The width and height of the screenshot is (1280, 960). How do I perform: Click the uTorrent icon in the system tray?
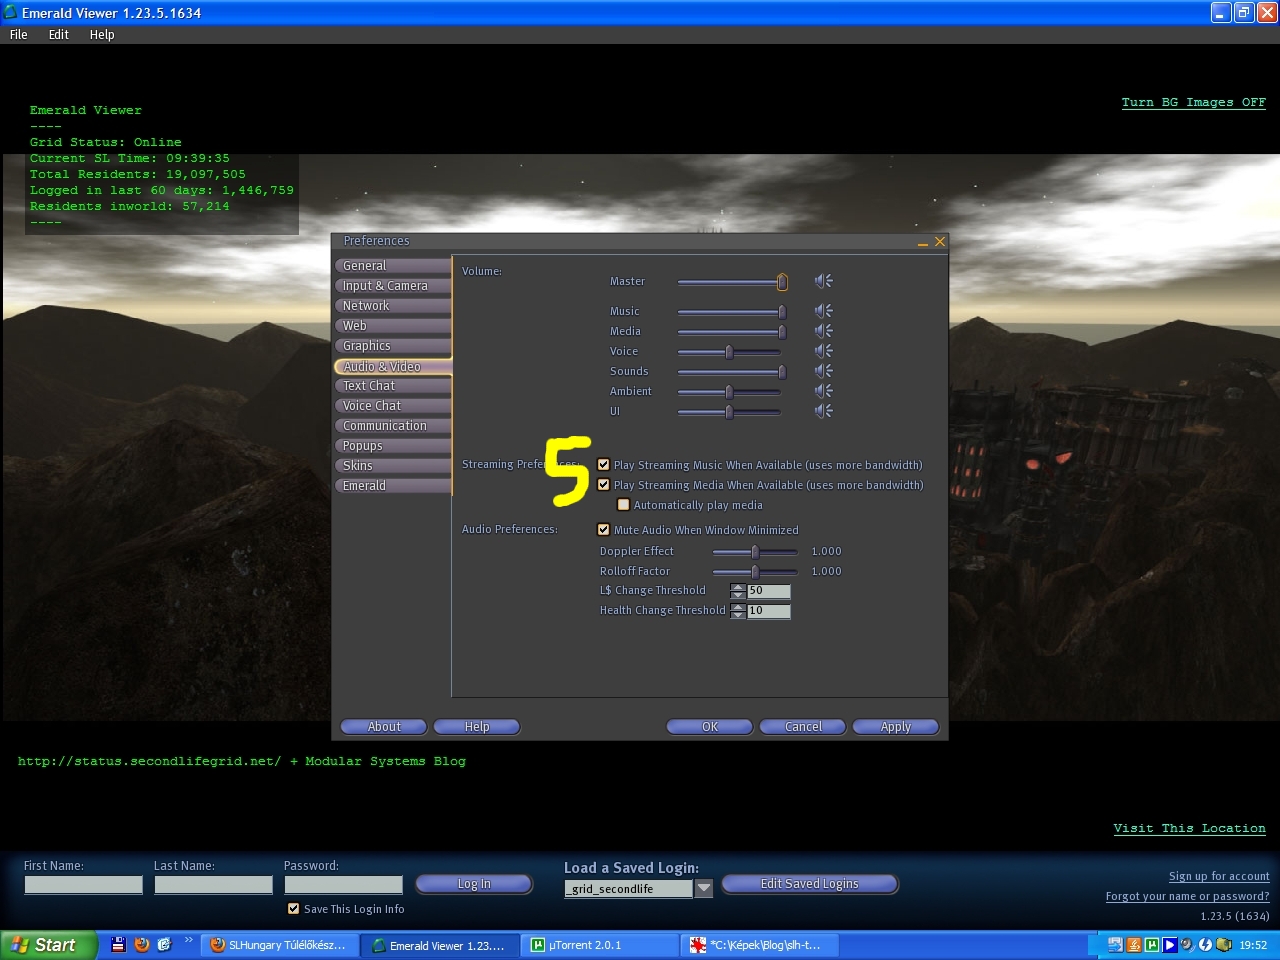coord(1151,944)
